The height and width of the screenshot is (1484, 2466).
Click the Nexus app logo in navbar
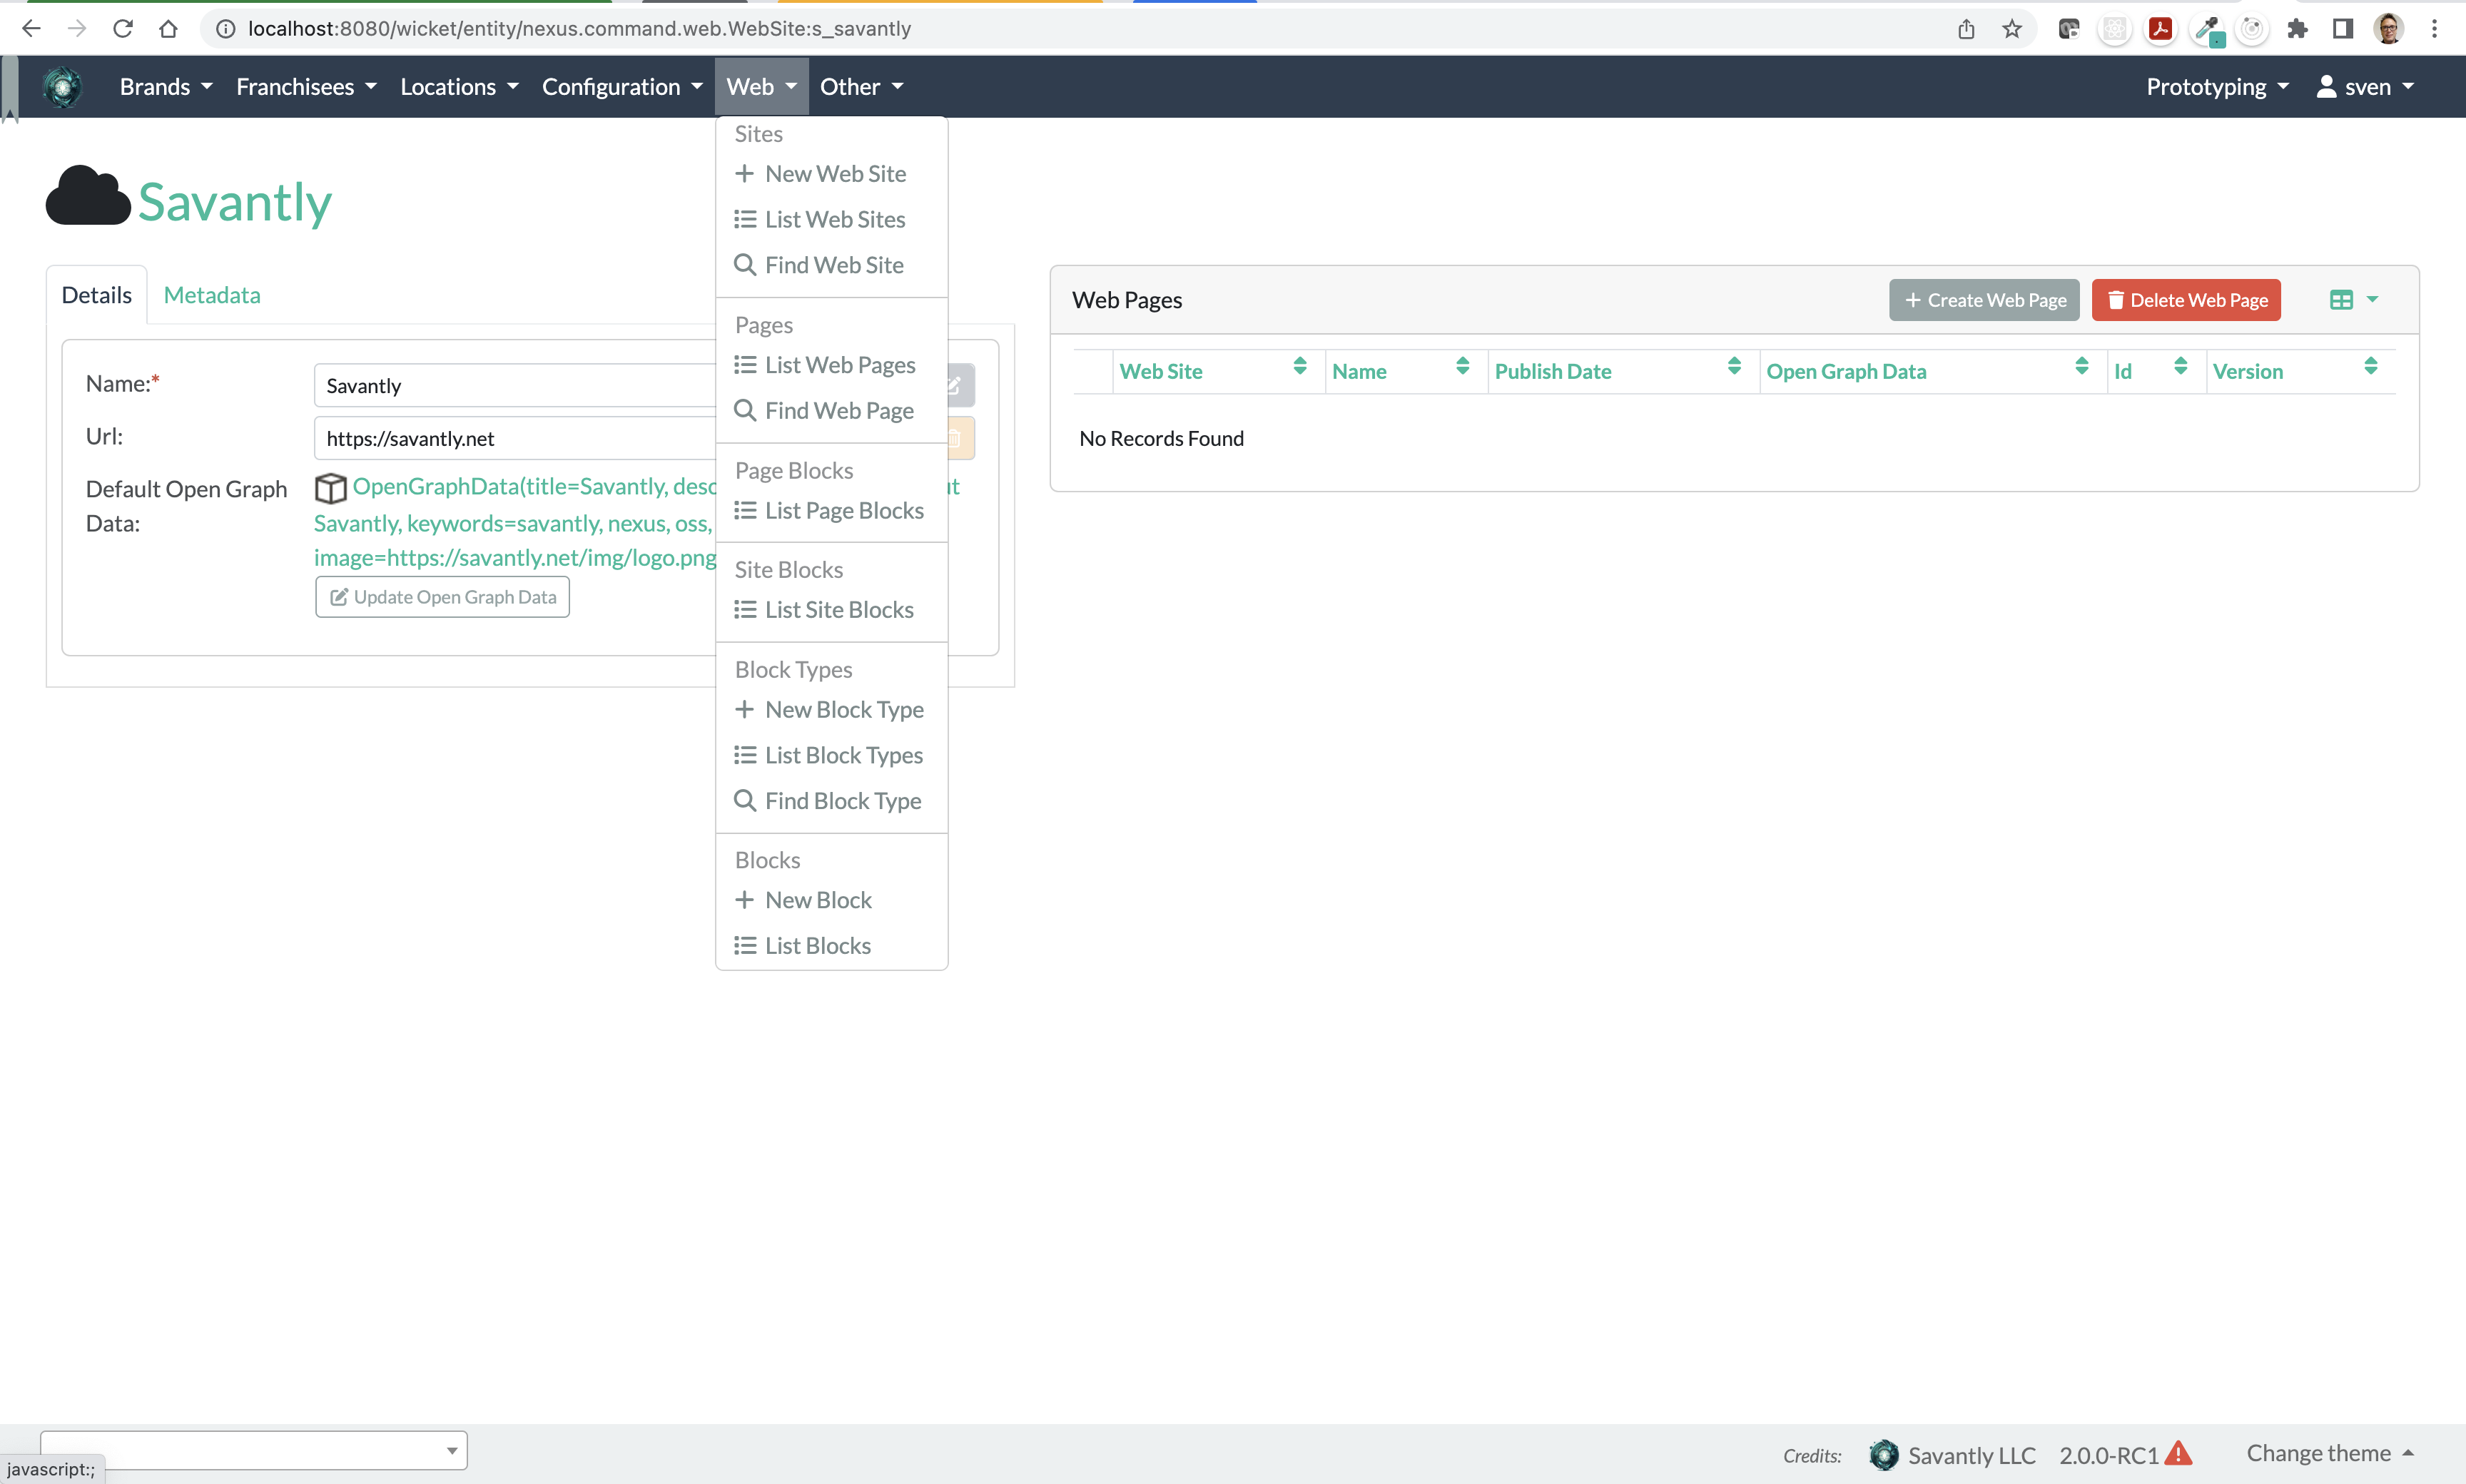(x=63, y=87)
